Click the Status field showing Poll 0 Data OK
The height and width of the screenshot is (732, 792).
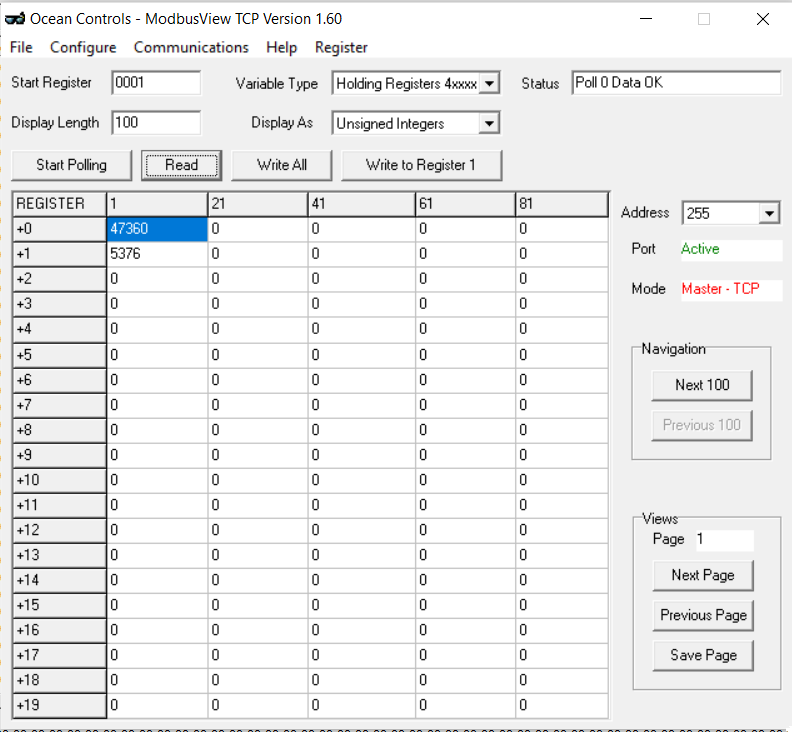point(676,83)
